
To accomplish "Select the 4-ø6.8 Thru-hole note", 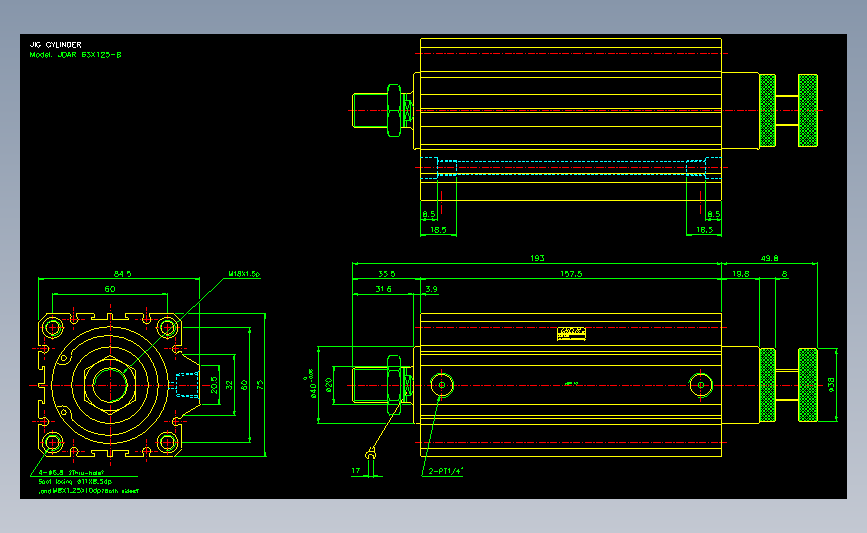I will coord(71,473).
